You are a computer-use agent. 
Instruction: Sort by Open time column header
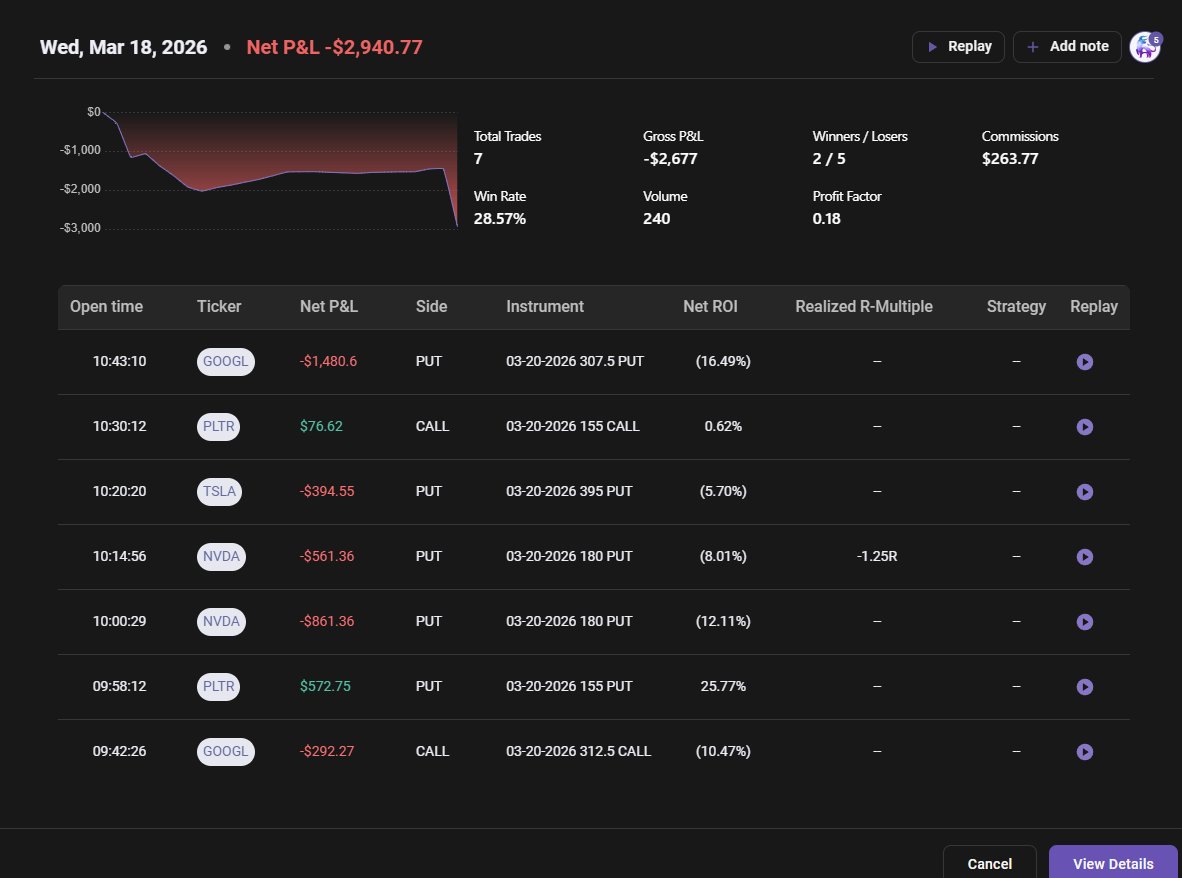(106, 307)
